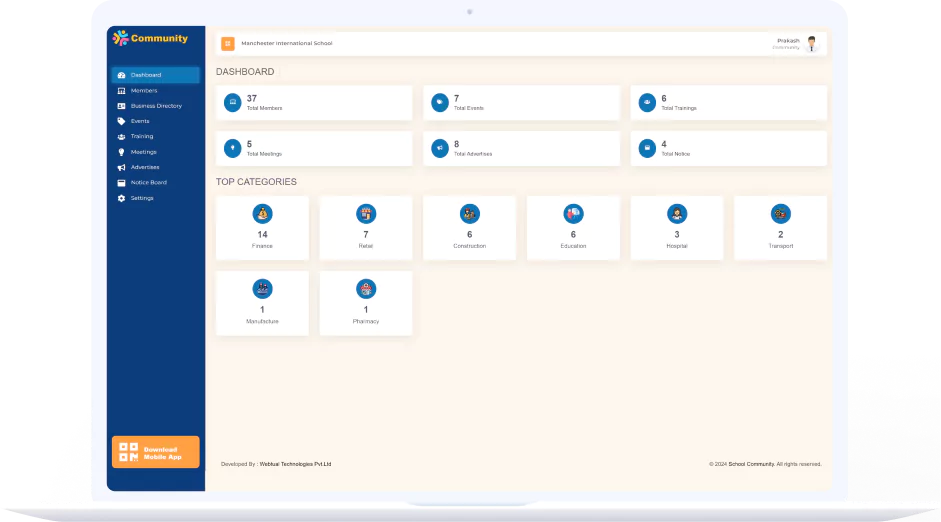
Task: Click the Meetings bulb icon in sidebar
Action: [x=121, y=152]
